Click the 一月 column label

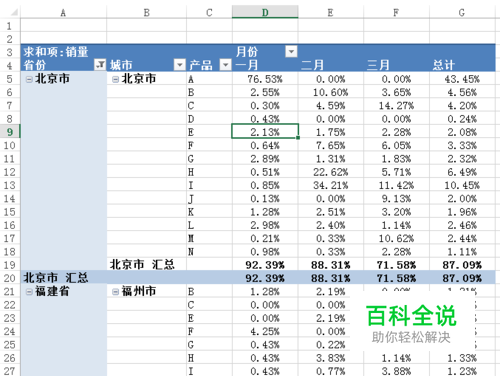coord(247,65)
